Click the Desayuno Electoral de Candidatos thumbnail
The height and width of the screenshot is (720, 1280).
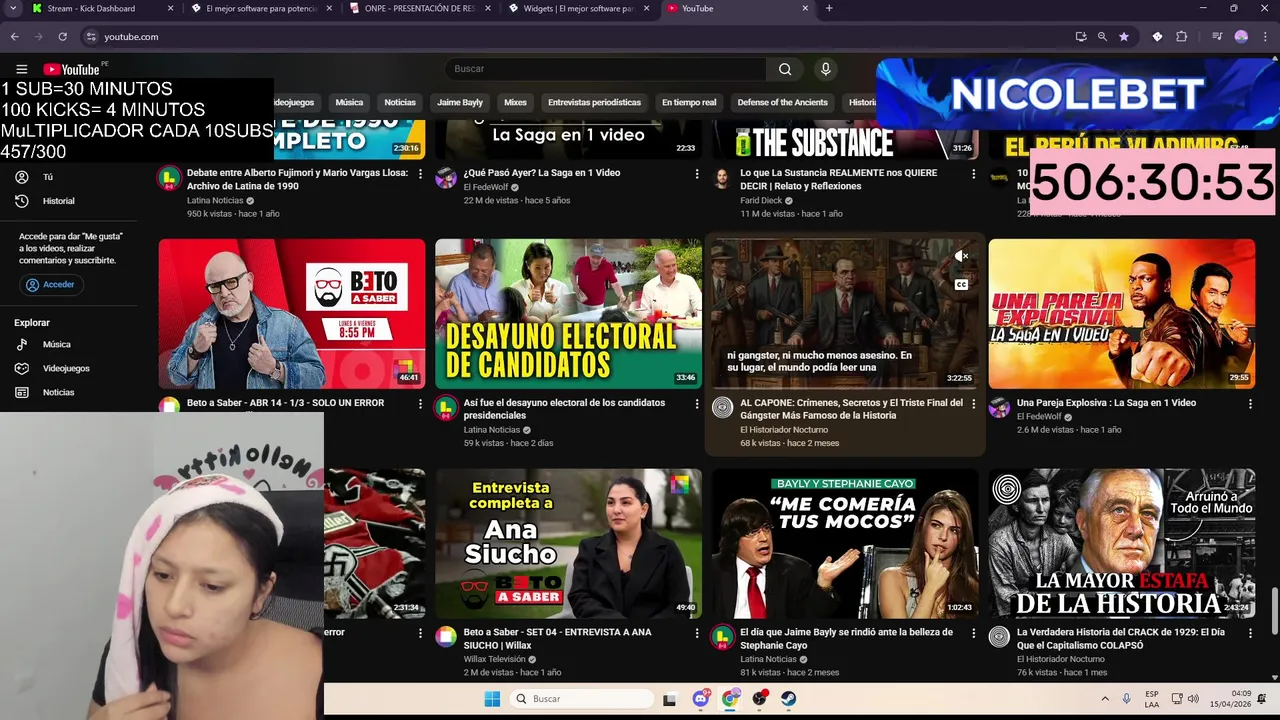point(568,313)
